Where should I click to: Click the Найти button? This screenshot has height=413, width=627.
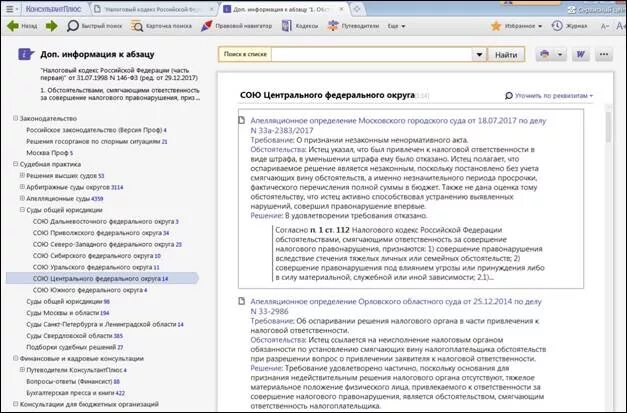coord(506,55)
